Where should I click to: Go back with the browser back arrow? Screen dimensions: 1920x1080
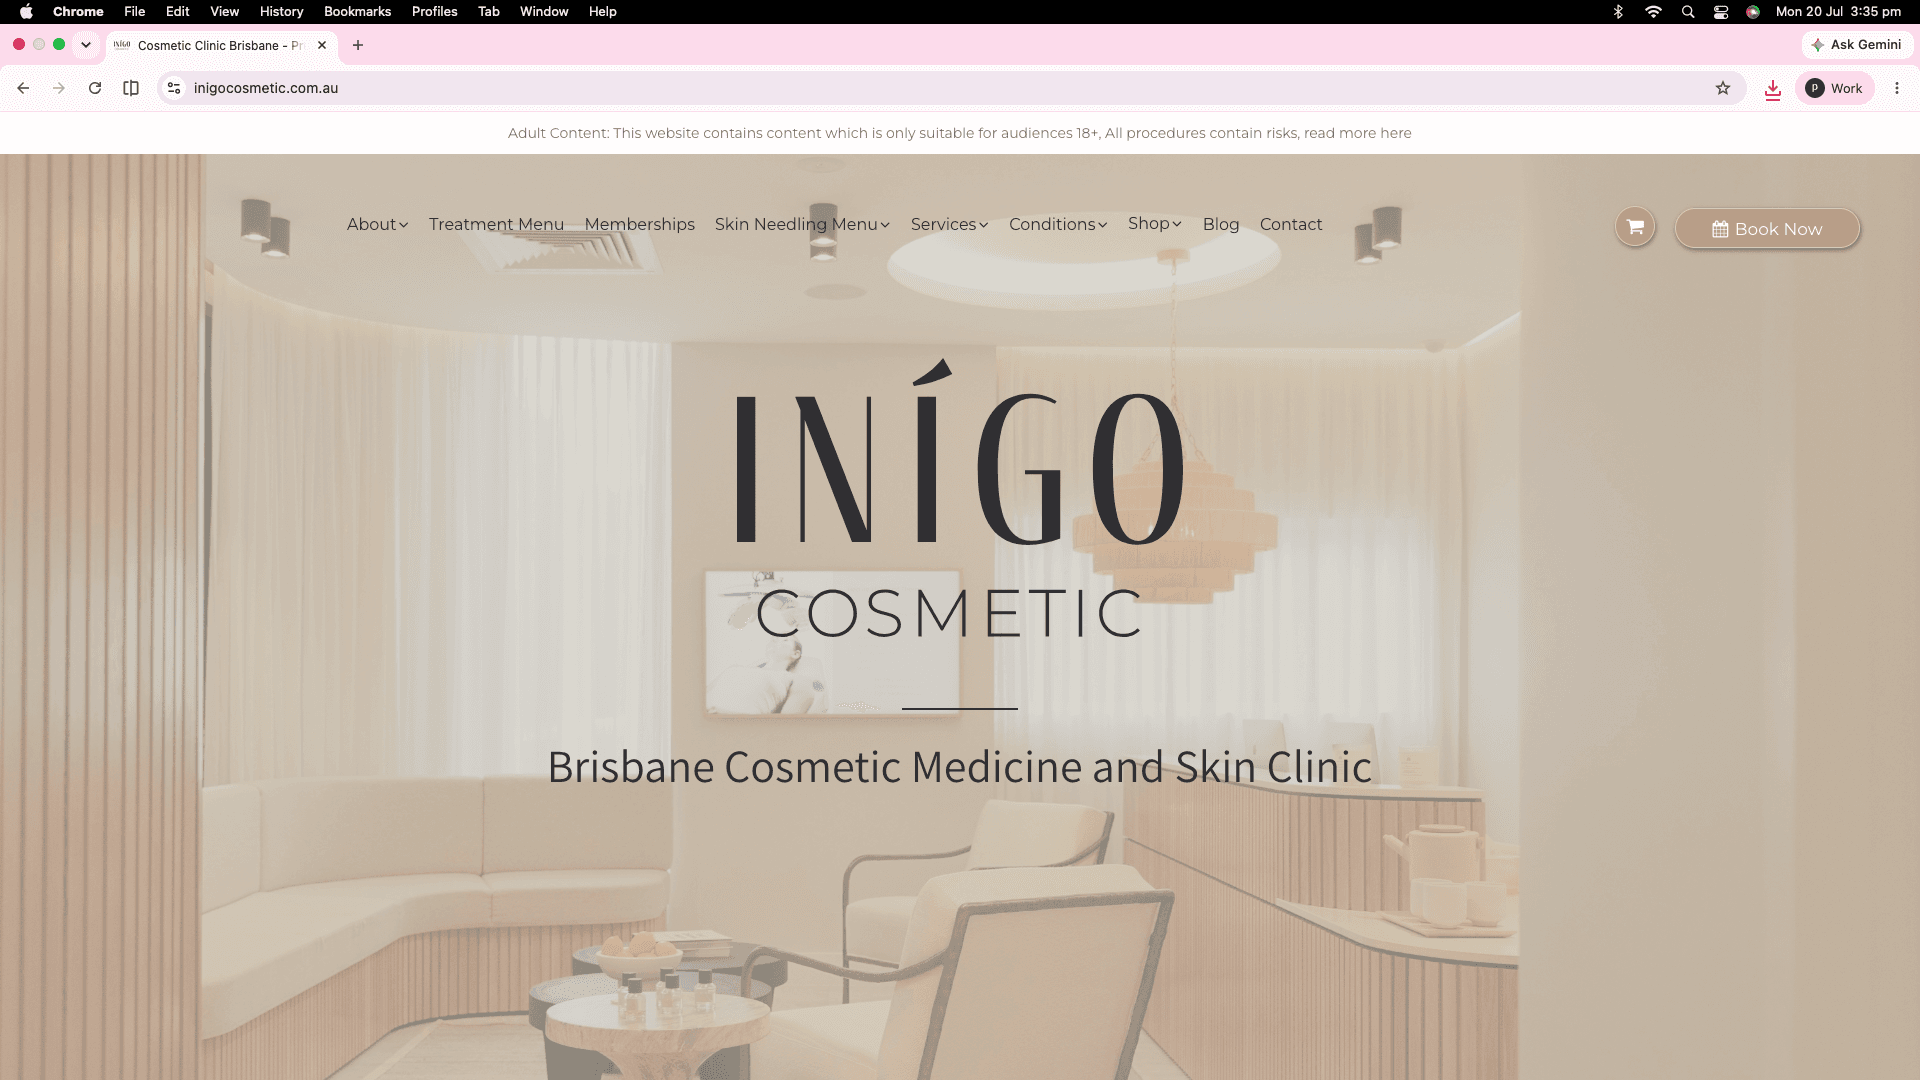pyautogui.click(x=23, y=88)
